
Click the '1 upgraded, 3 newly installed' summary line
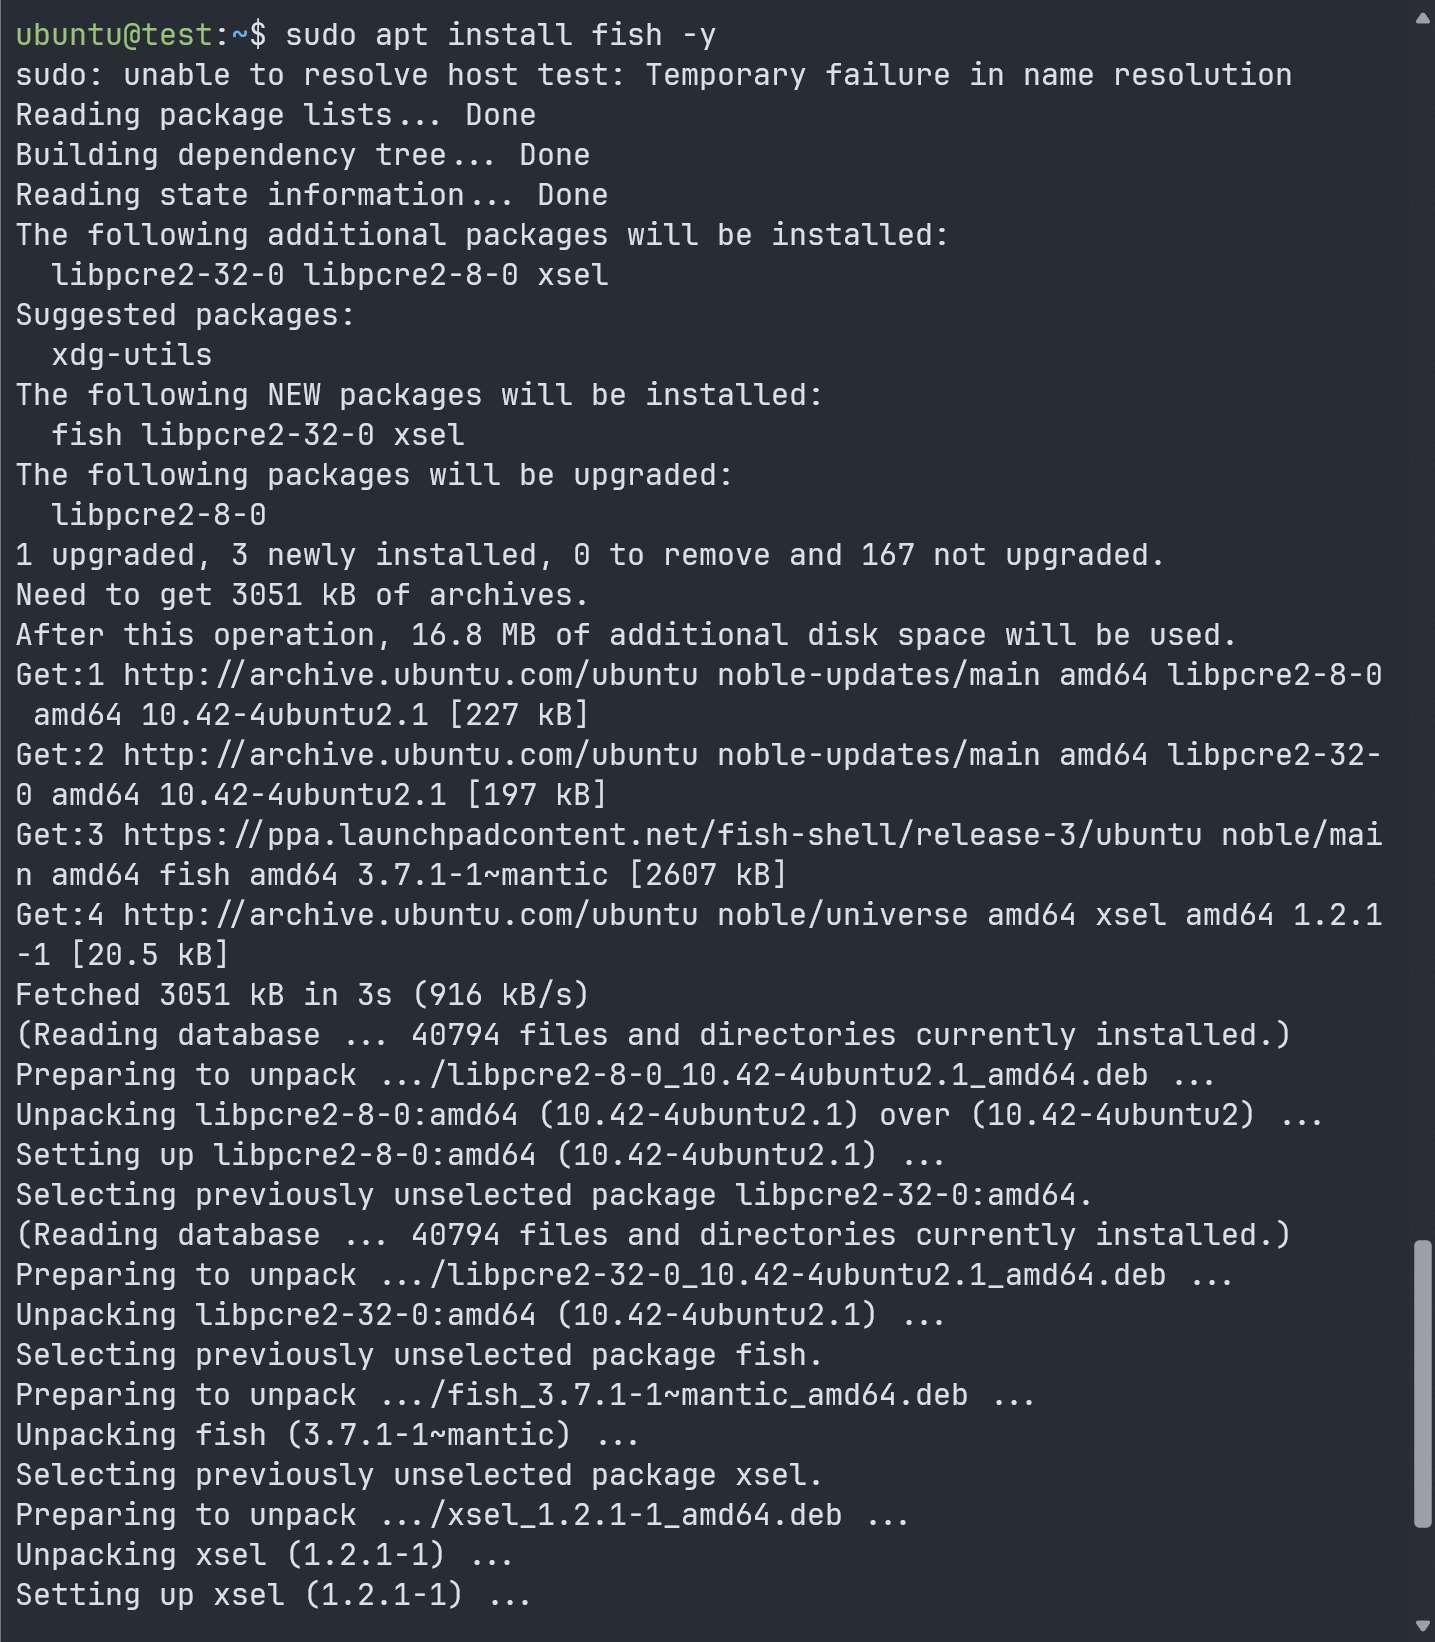coord(590,555)
